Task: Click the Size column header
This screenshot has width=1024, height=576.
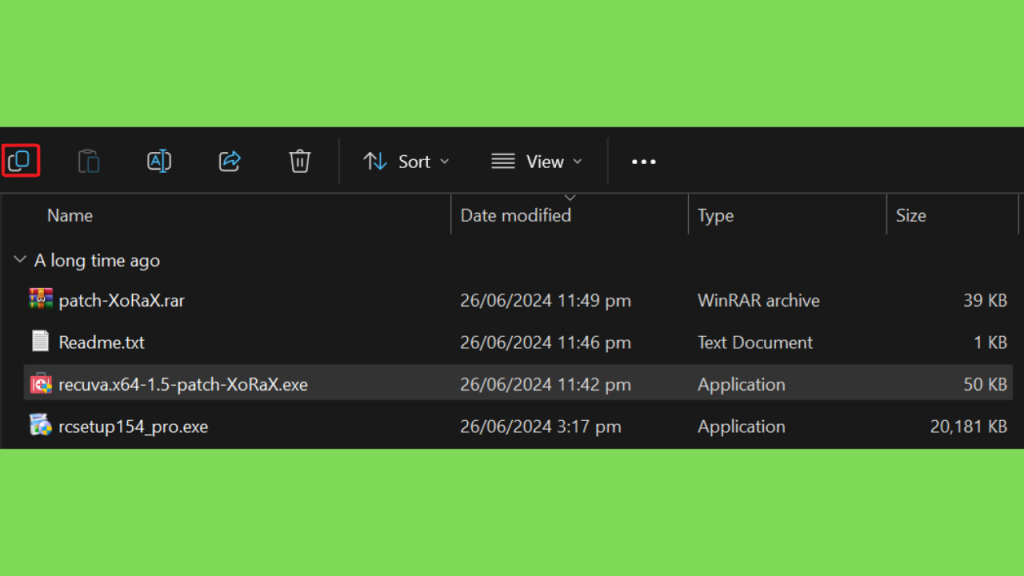Action: (910, 216)
